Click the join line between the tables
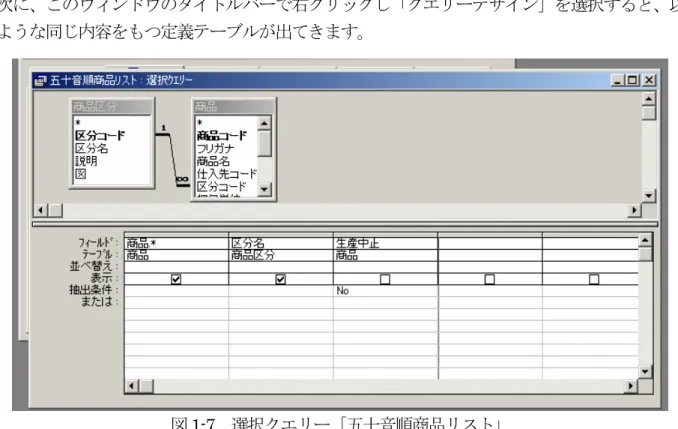The image size is (678, 429). pos(173,159)
